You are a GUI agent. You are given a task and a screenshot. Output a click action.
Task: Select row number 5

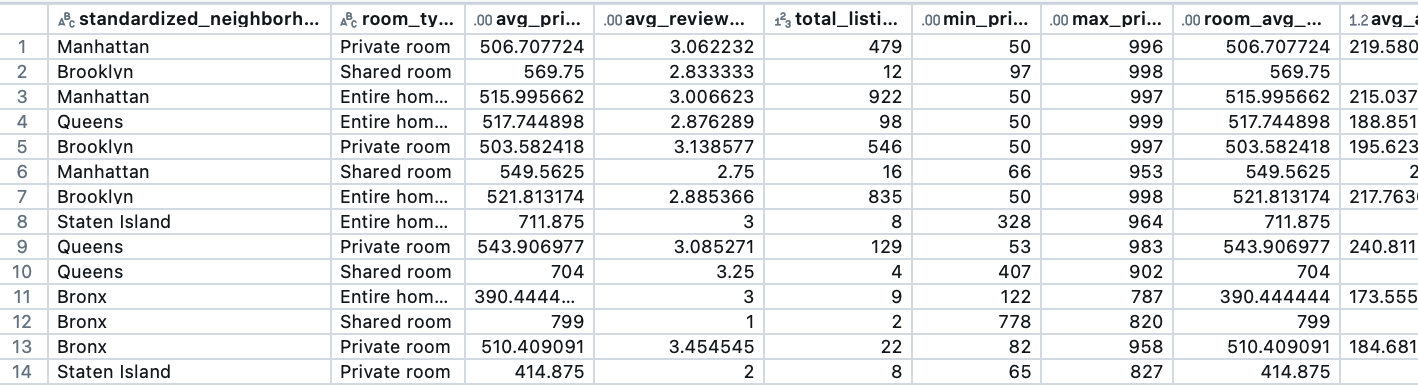(24, 147)
